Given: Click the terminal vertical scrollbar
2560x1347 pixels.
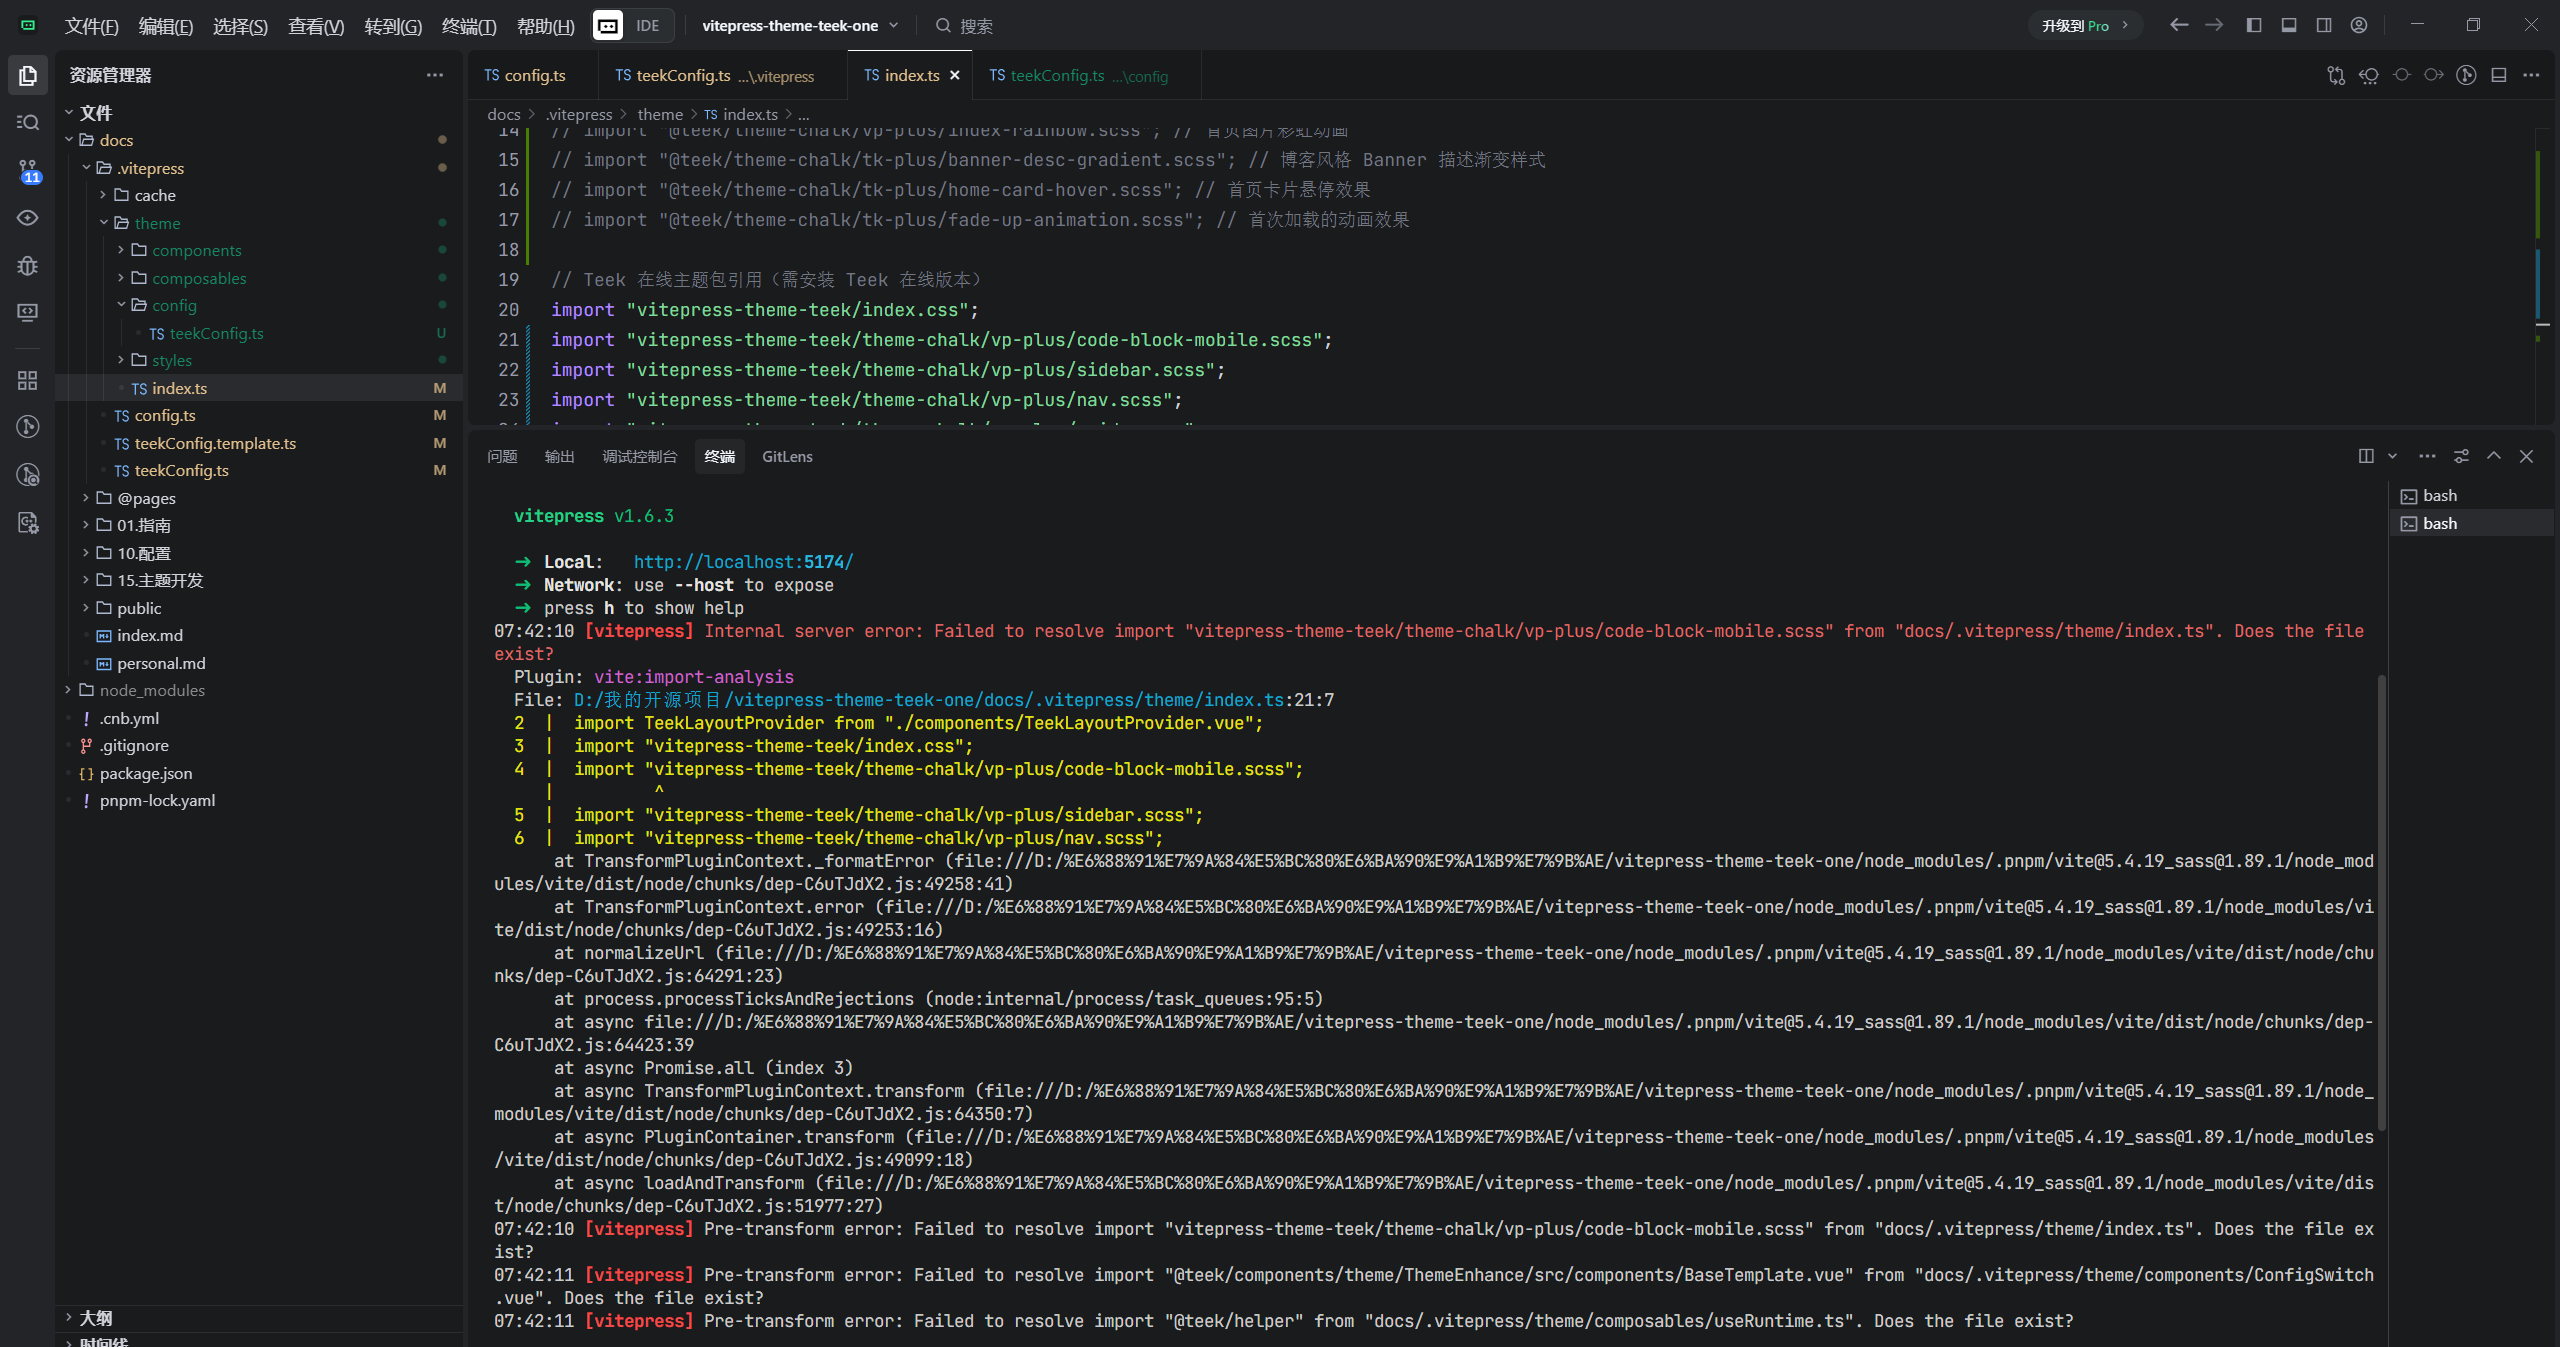Looking at the screenshot, I should (2381, 900).
